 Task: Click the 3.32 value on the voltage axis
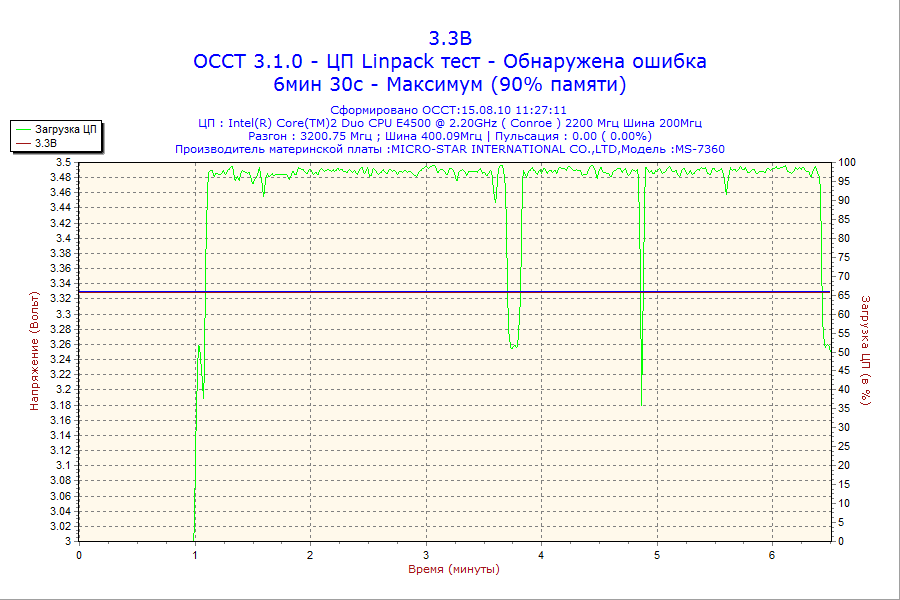click(x=61, y=299)
